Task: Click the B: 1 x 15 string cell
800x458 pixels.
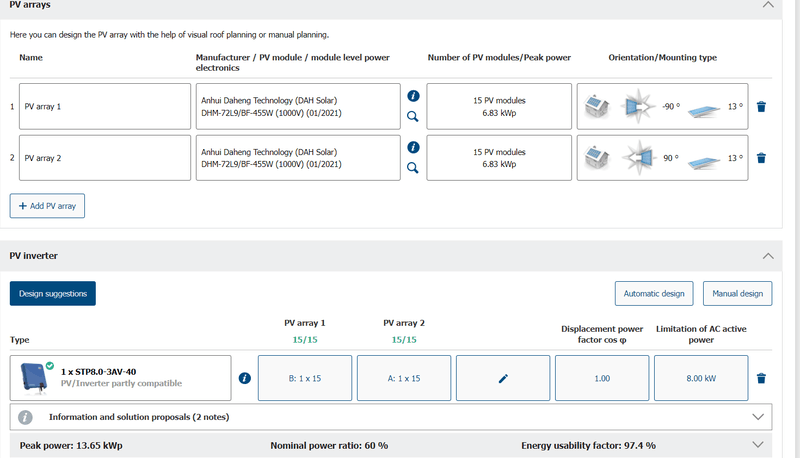Action: (x=305, y=378)
